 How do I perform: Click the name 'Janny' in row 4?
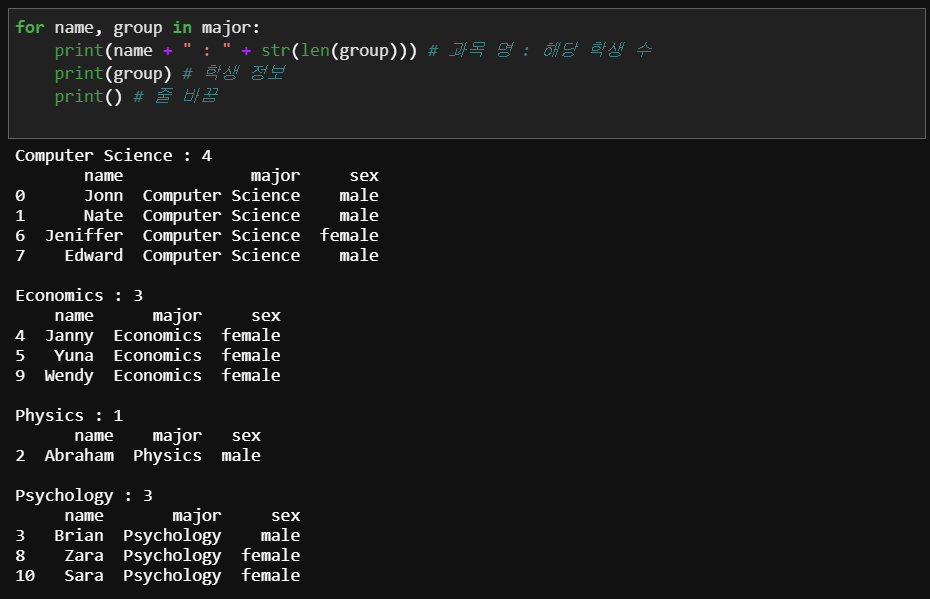pos(69,336)
